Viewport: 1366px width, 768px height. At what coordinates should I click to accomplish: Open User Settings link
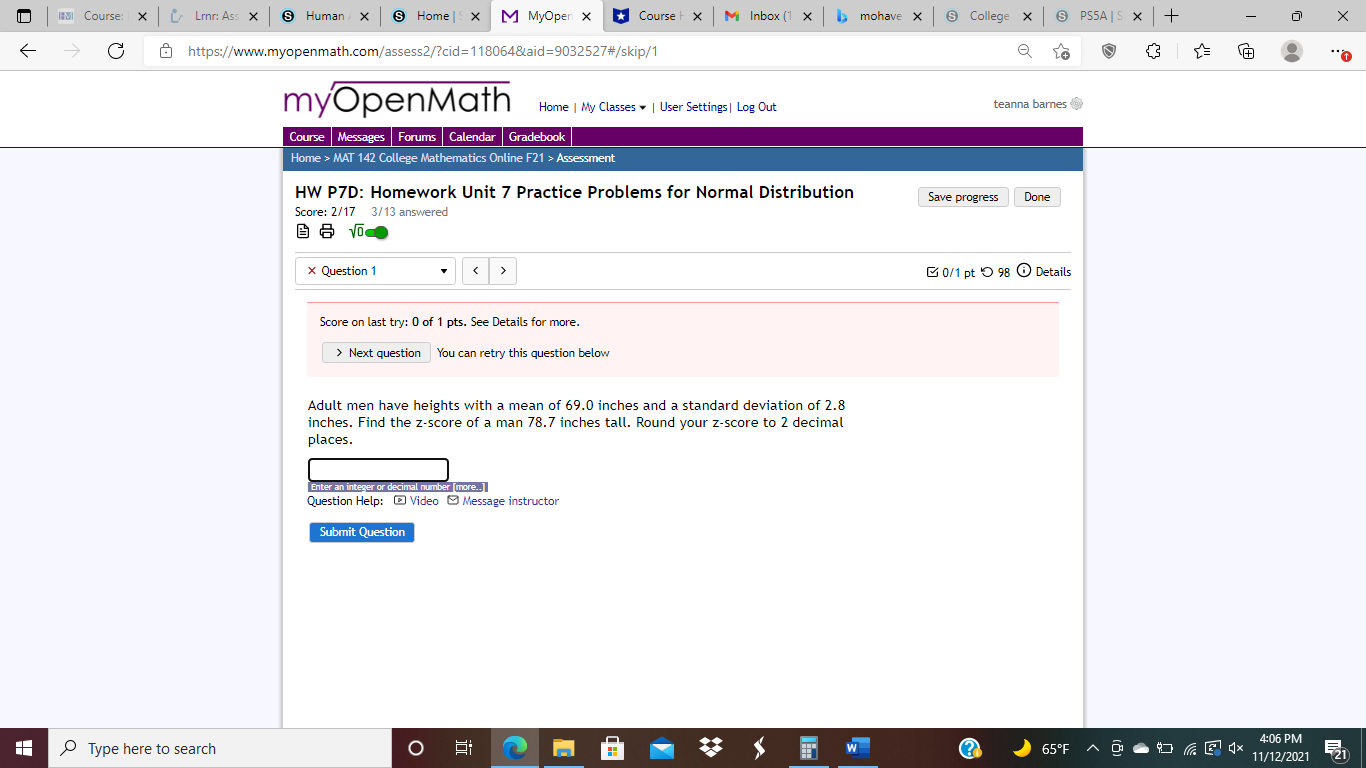(x=693, y=107)
